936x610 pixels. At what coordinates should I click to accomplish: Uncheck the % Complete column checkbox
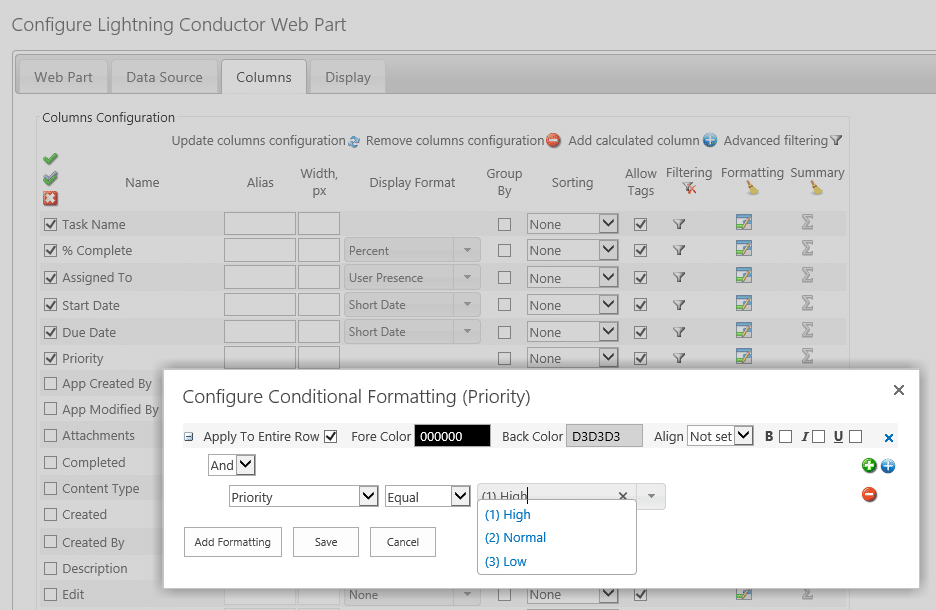click(50, 251)
